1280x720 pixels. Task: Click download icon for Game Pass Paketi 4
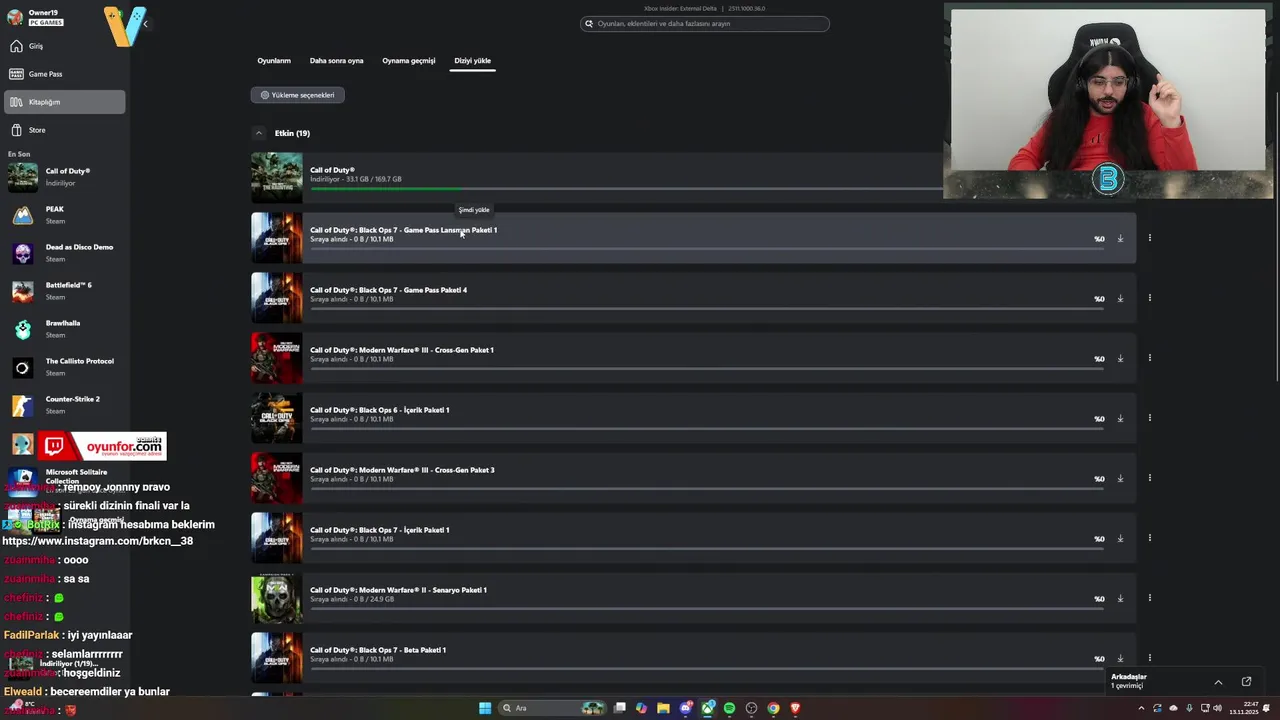point(1120,299)
